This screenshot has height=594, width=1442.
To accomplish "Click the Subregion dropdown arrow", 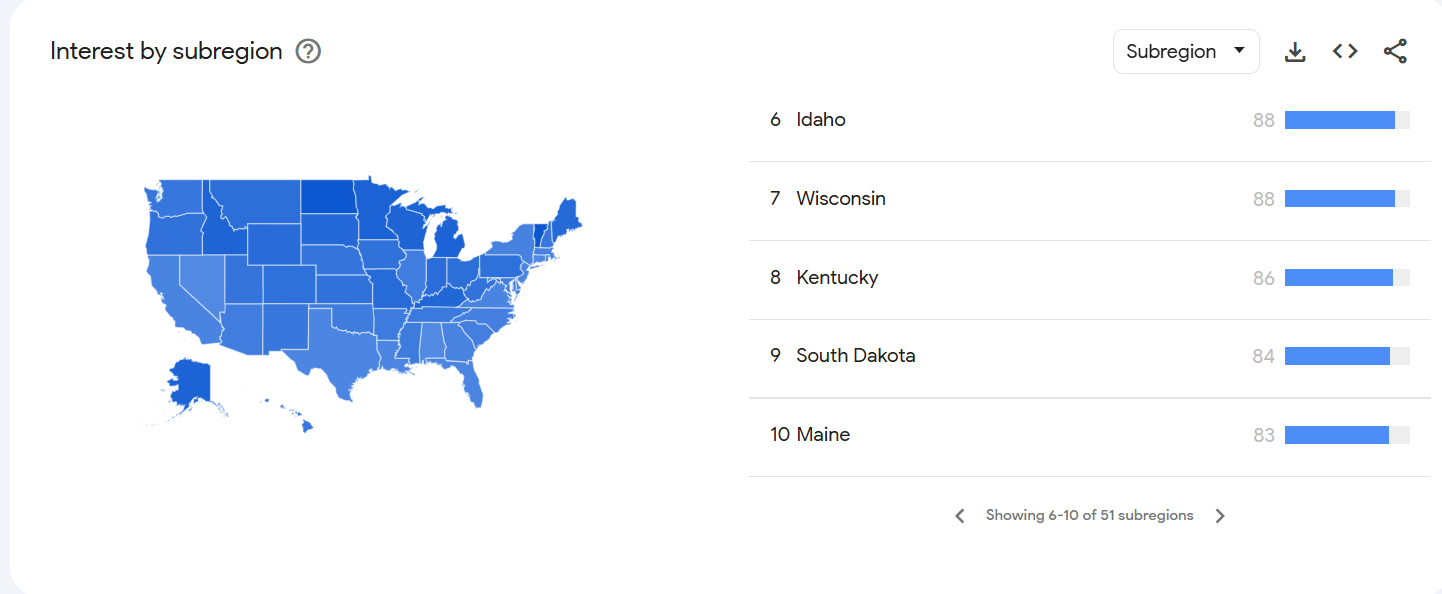I will (x=1238, y=51).
